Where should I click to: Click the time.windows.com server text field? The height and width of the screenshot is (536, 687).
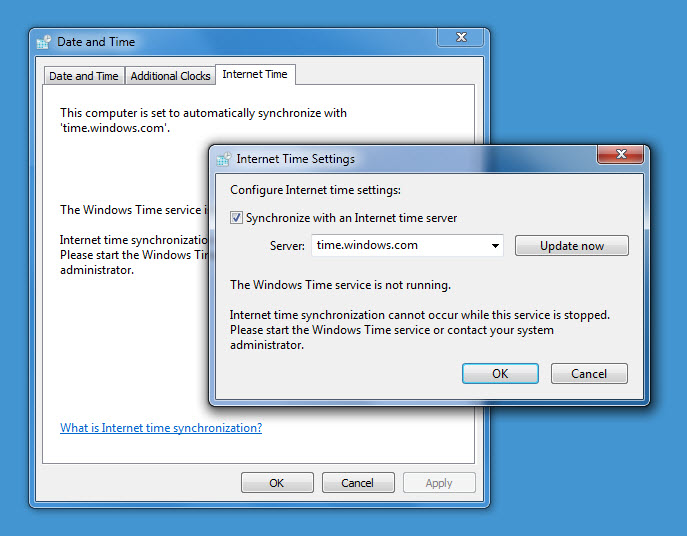pyautogui.click(x=400, y=245)
